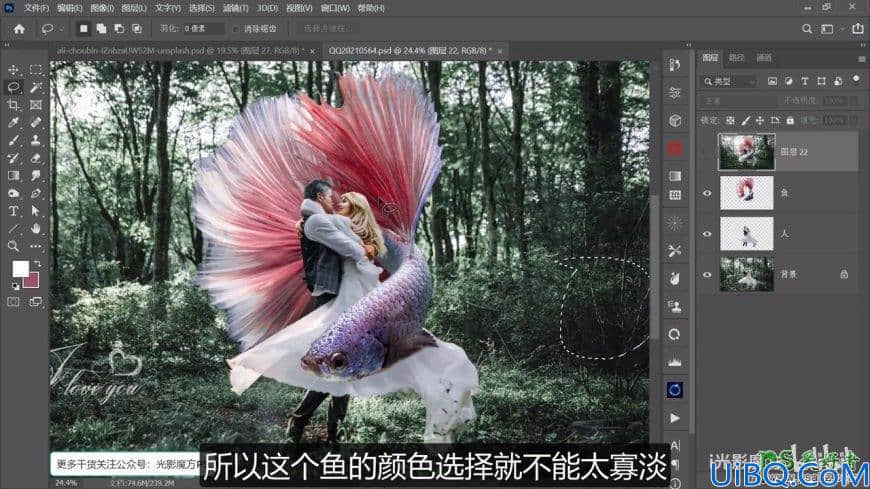Select the Brush tool
870x489 pixels.
coord(13,140)
